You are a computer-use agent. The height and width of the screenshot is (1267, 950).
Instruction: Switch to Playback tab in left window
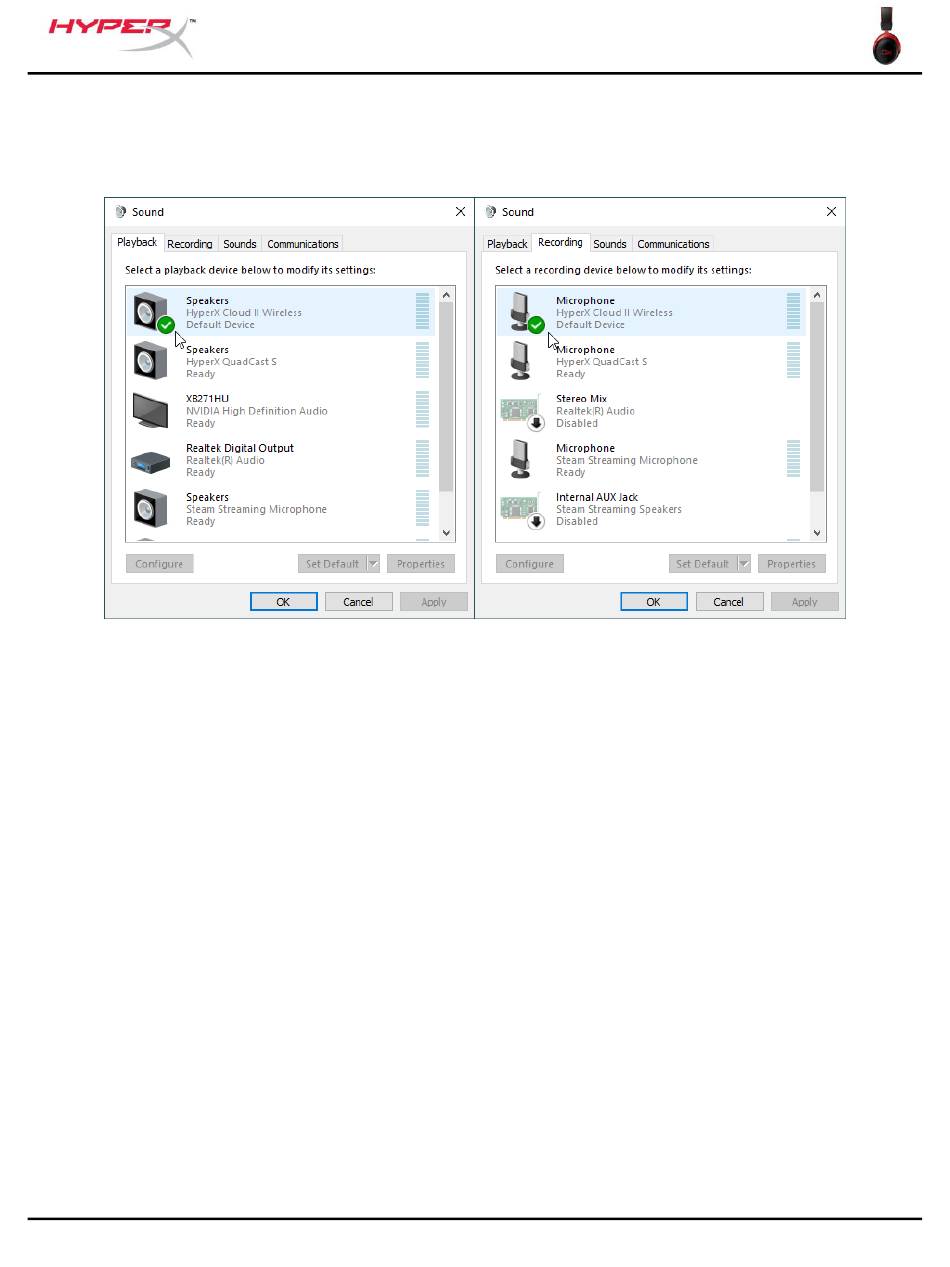[137, 242]
